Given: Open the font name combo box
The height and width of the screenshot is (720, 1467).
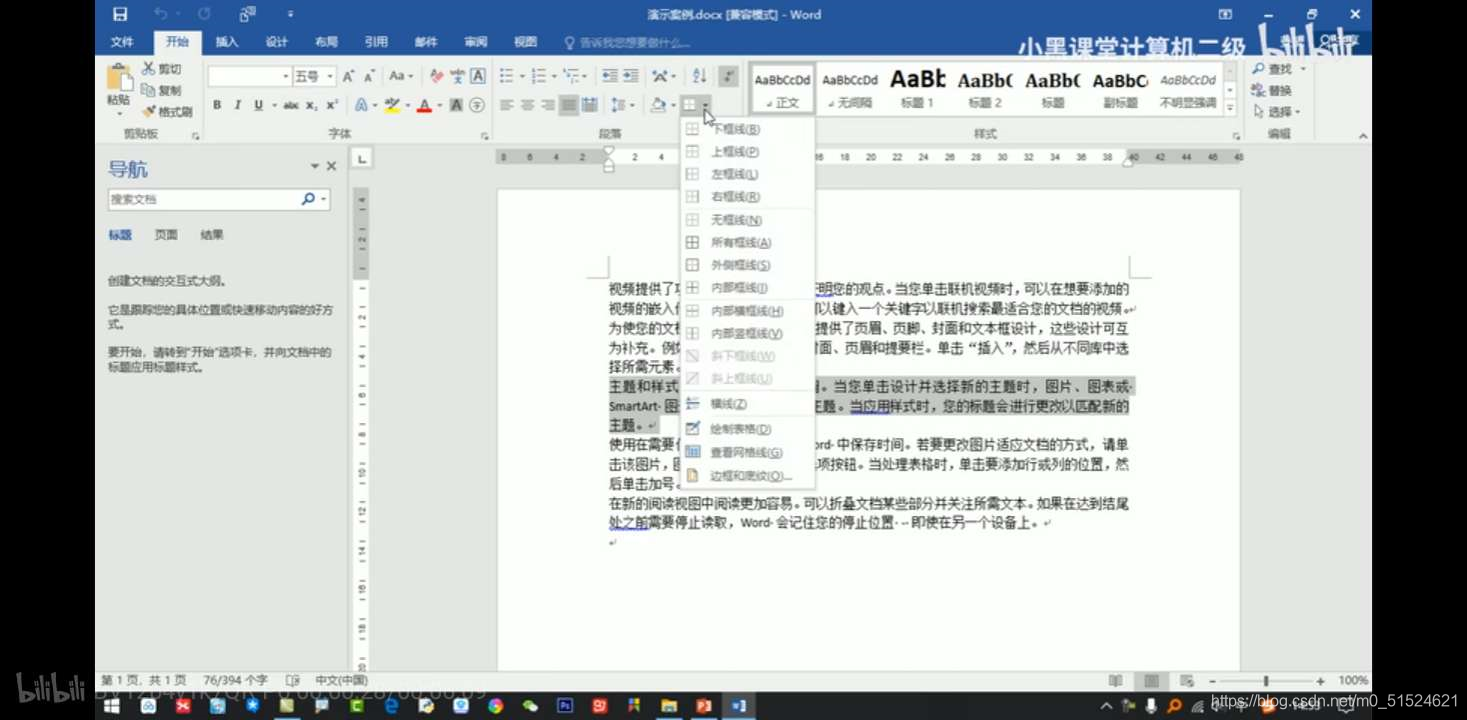Looking at the screenshot, I should click(x=249, y=76).
